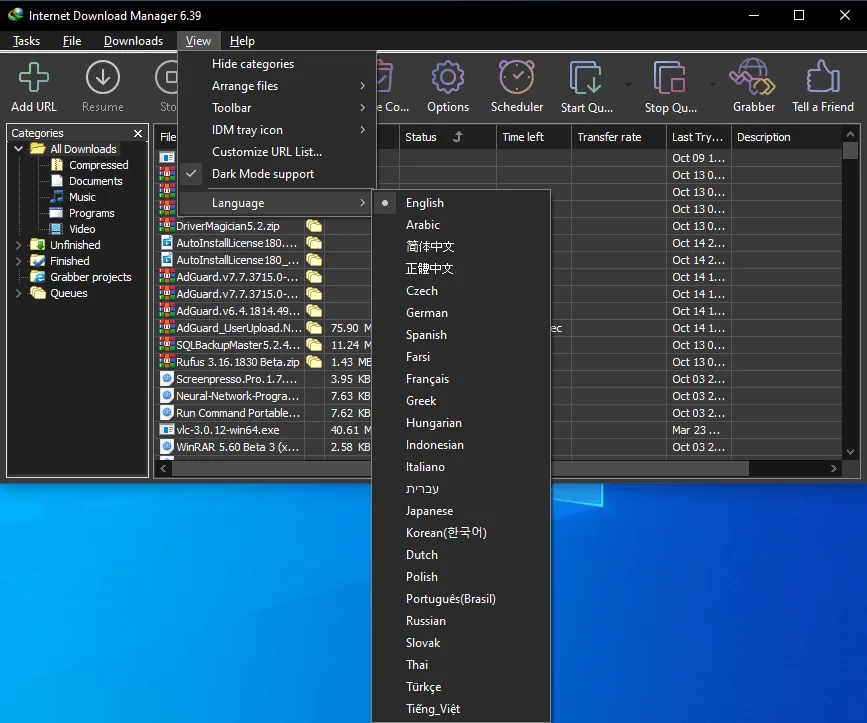Open Options gear icon
867x723 pixels.
[x=448, y=77]
